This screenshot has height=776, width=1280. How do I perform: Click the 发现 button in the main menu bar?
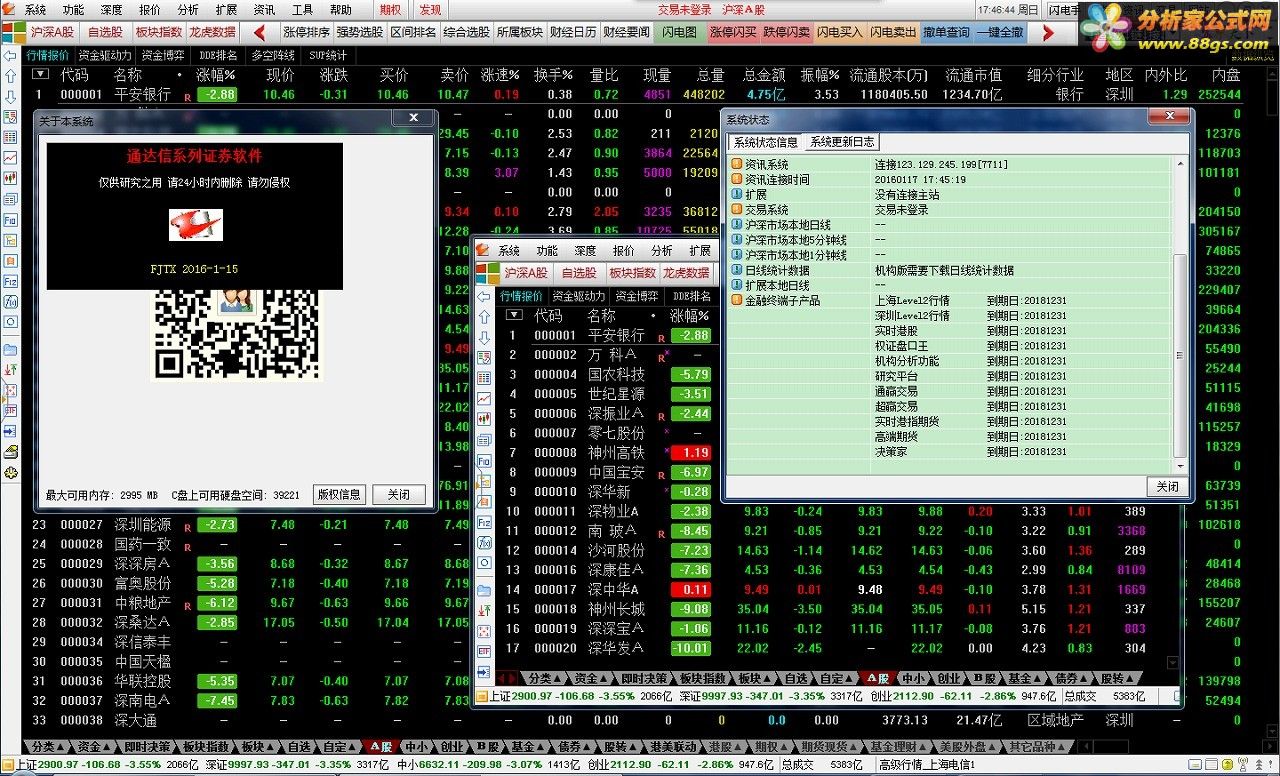430,10
